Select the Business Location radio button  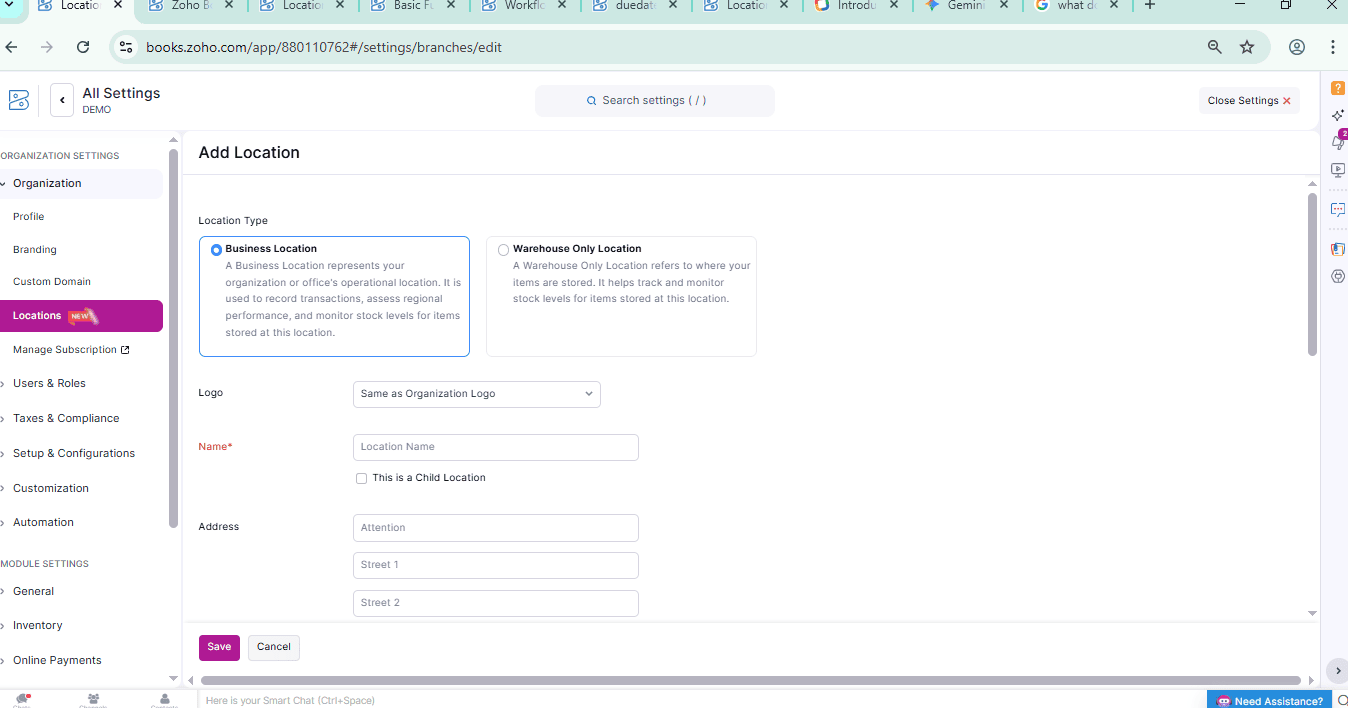click(216, 250)
